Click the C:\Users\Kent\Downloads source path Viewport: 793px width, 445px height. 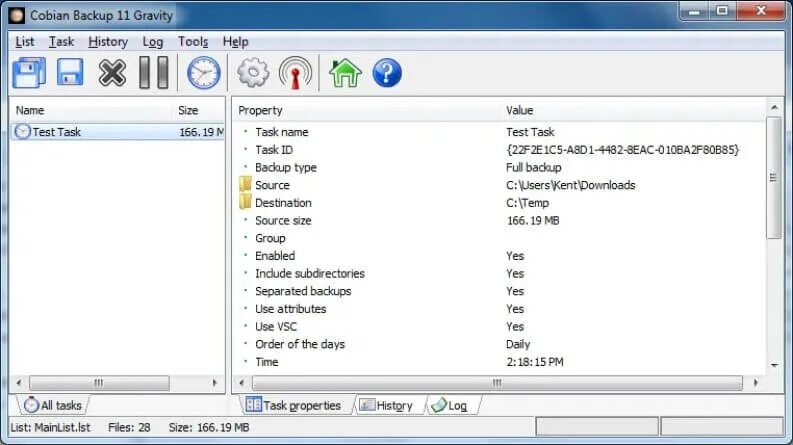point(570,185)
